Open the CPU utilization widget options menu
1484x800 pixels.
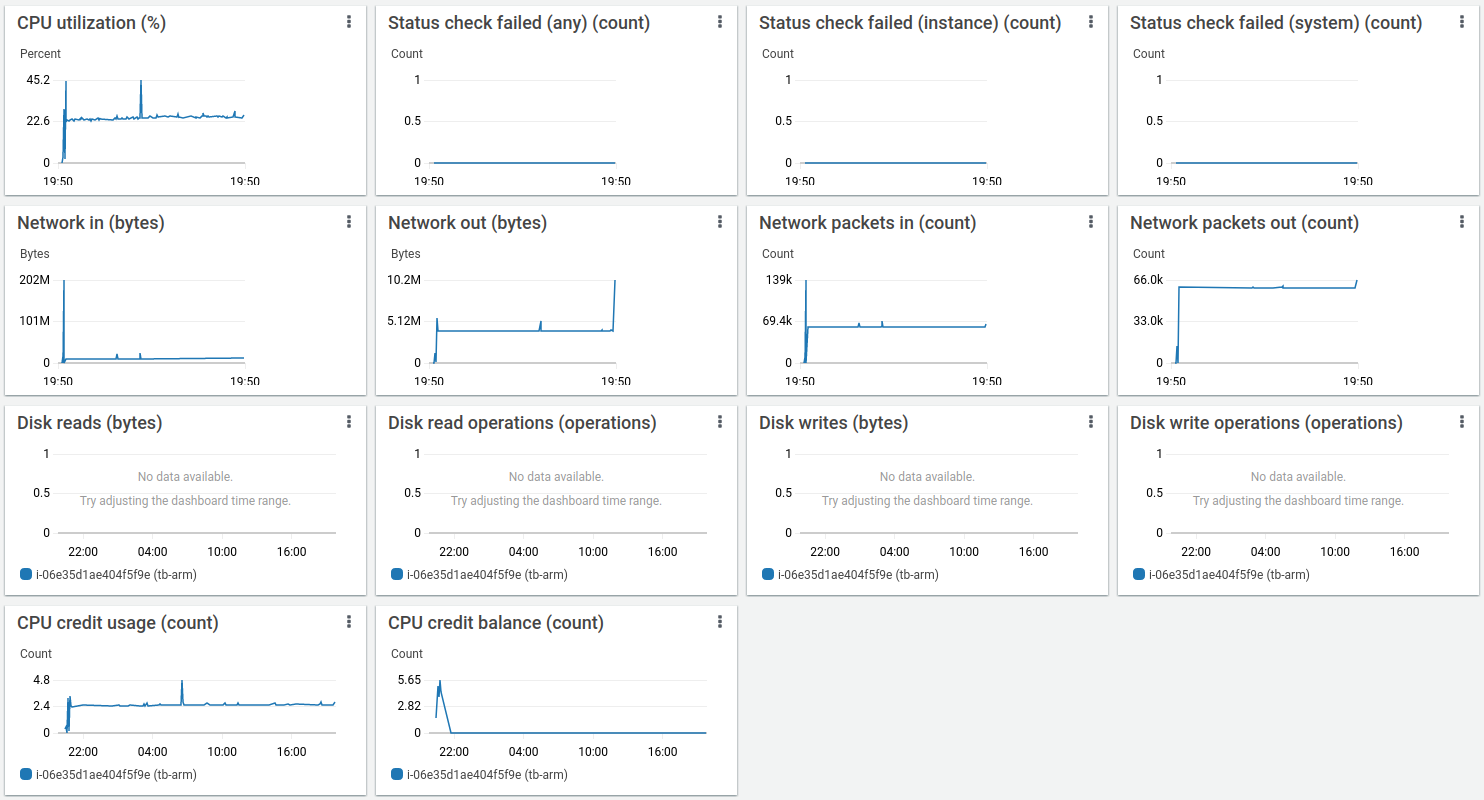pyautogui.click(x=349, y=22)
